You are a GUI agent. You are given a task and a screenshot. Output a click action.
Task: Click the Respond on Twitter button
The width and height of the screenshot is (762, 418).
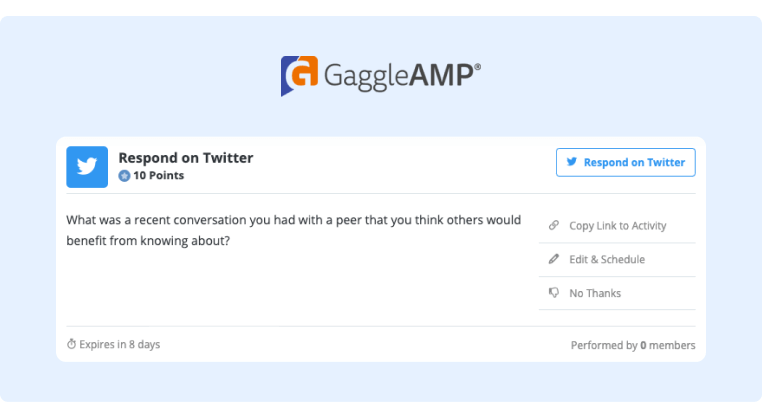pyautogui.click(x=625, y=162)
